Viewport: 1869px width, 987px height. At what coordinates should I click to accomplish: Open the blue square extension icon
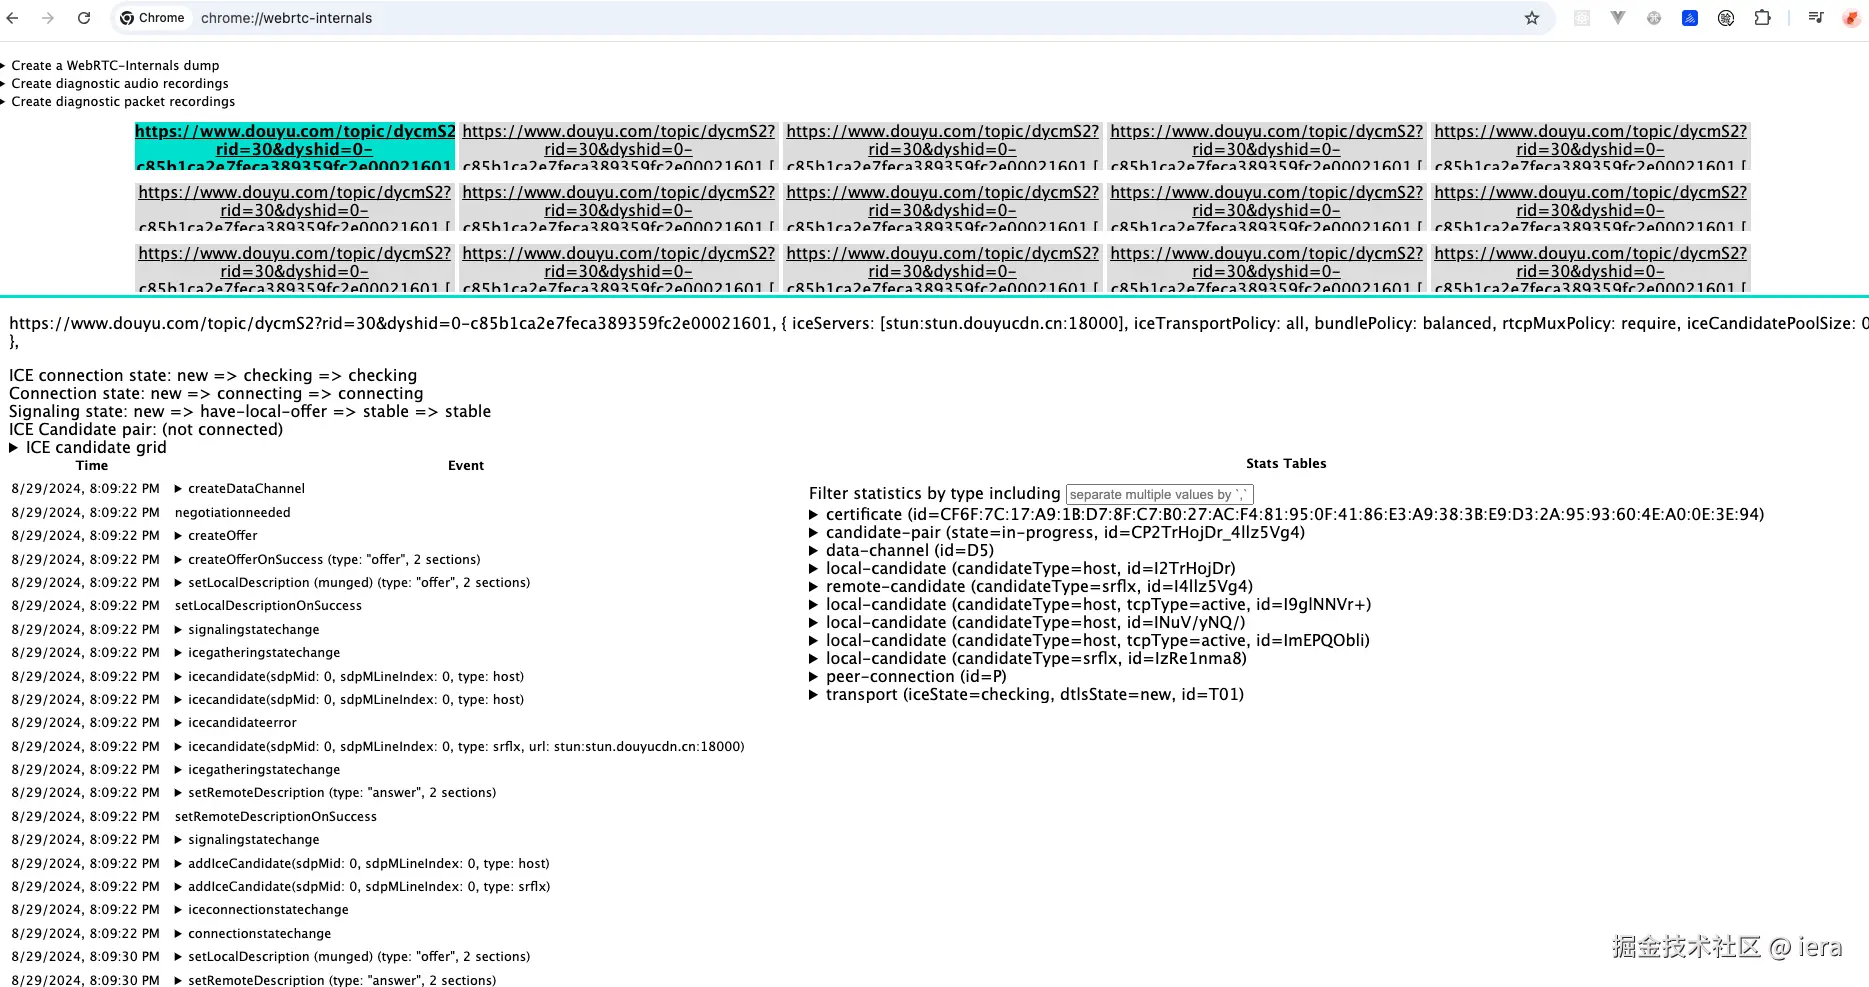[1690, 18]
